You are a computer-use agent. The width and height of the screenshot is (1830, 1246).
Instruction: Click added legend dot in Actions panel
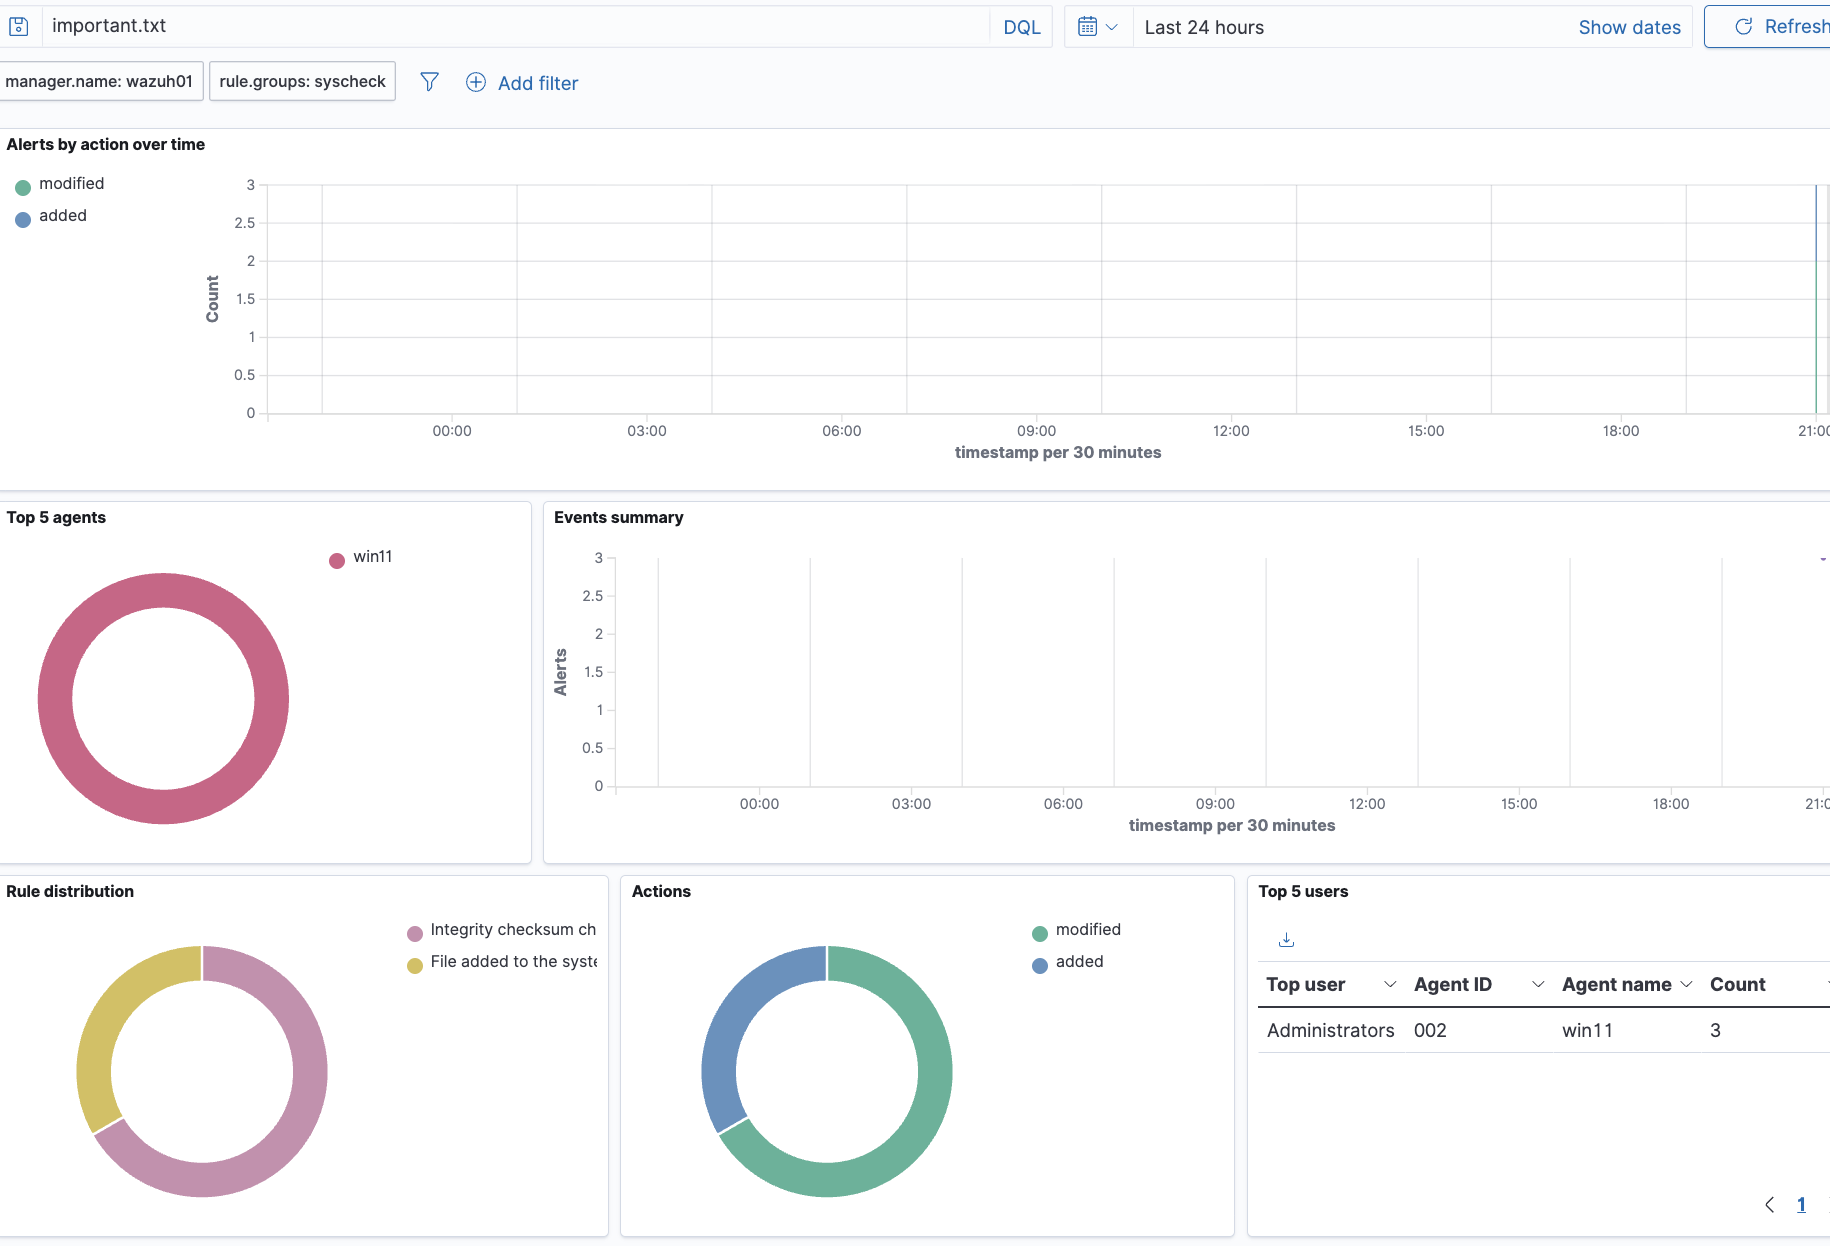click(x=1040, y=965)
